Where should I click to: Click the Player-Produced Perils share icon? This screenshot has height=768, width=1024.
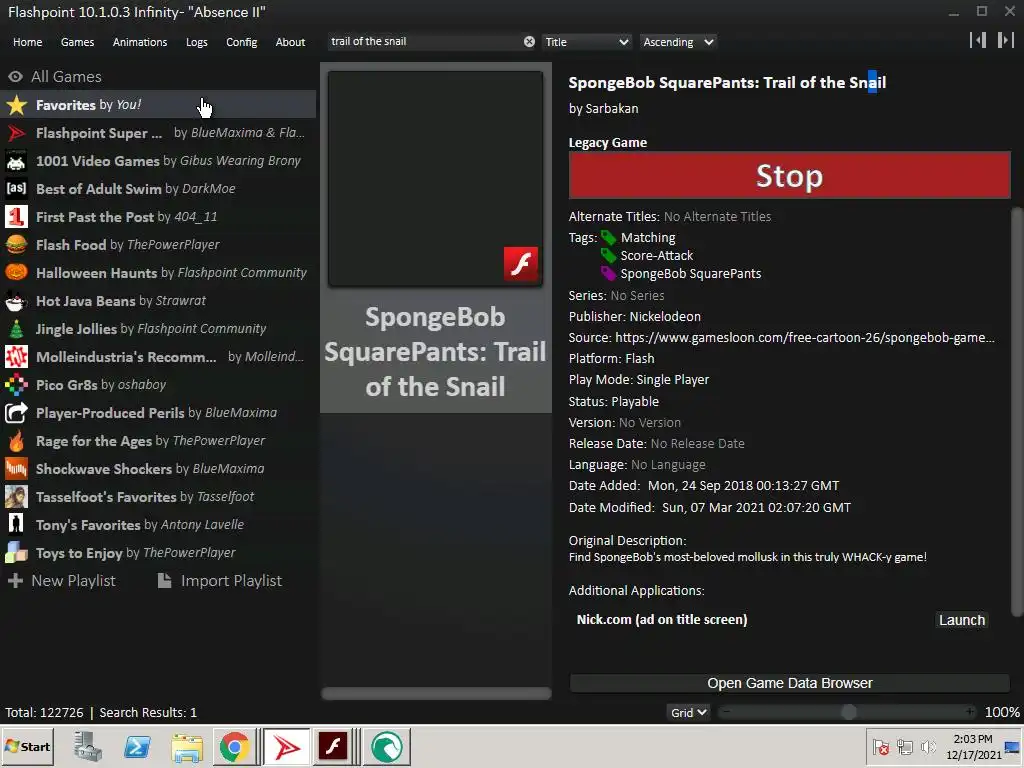pos(16,413)
